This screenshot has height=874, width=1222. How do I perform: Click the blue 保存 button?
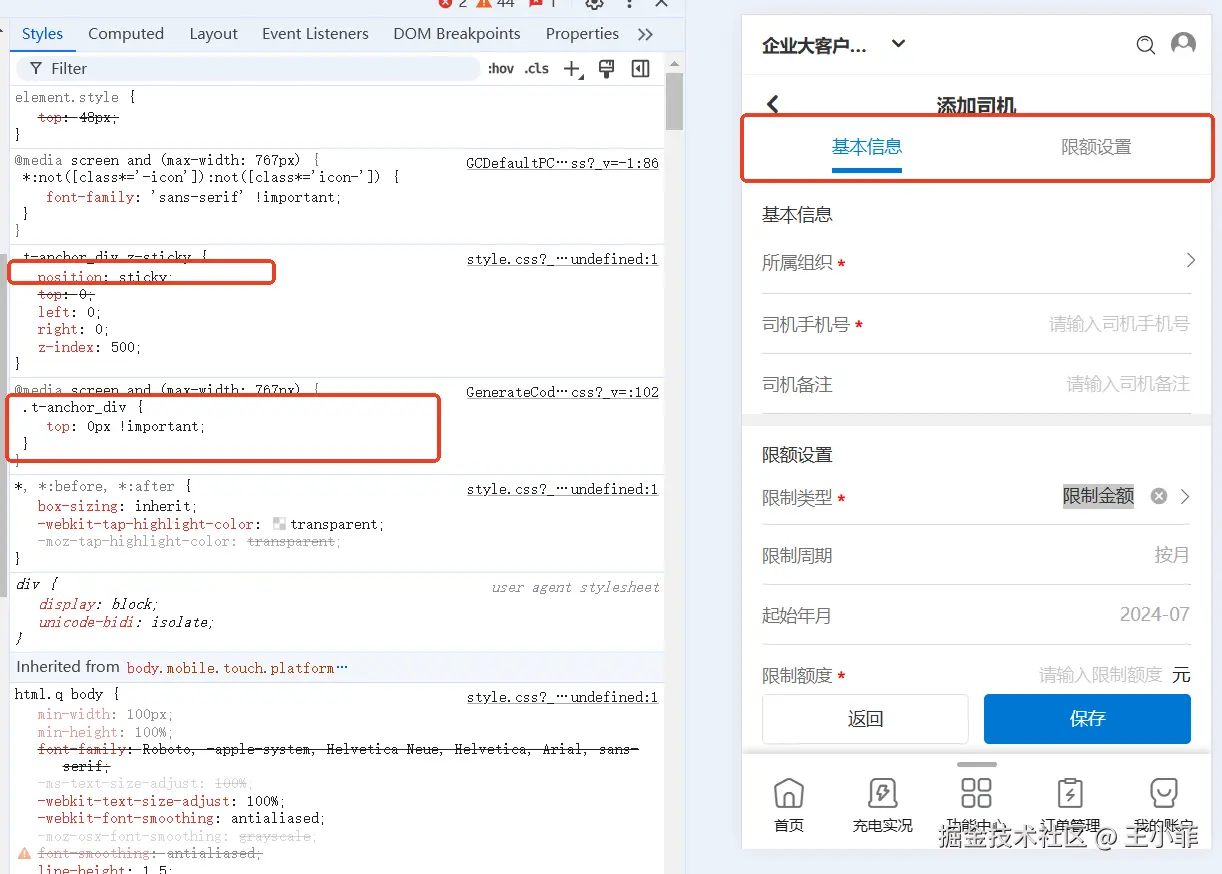tap(1087, 719)
